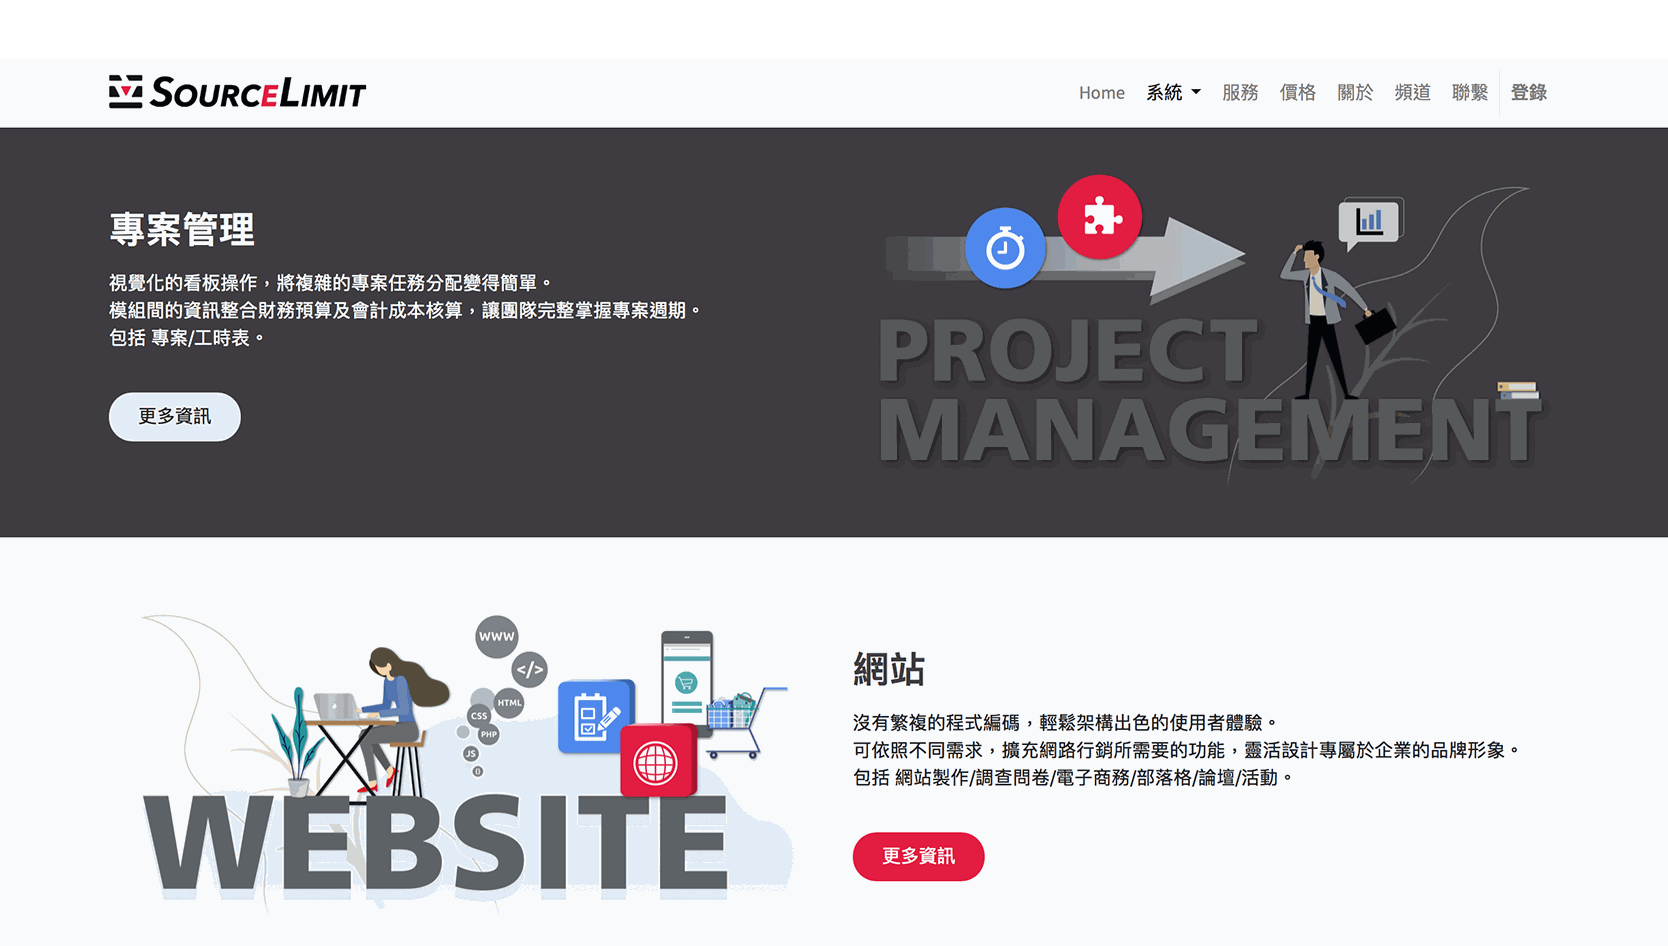Select 聯繫 in the navigation bar
The height and width of the screenshot is (946, 1668).
click(x=1470, y=93)
